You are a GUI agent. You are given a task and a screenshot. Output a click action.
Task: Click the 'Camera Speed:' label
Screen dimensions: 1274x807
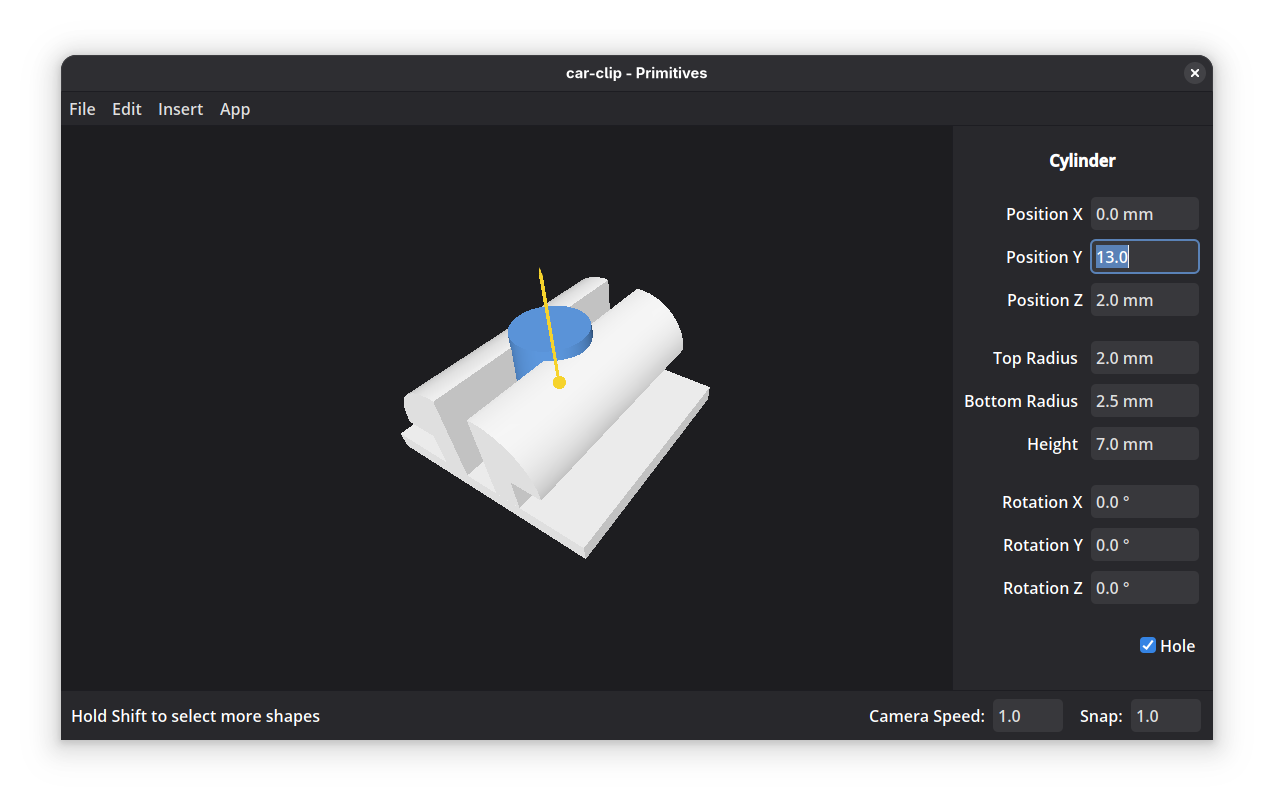927,716
